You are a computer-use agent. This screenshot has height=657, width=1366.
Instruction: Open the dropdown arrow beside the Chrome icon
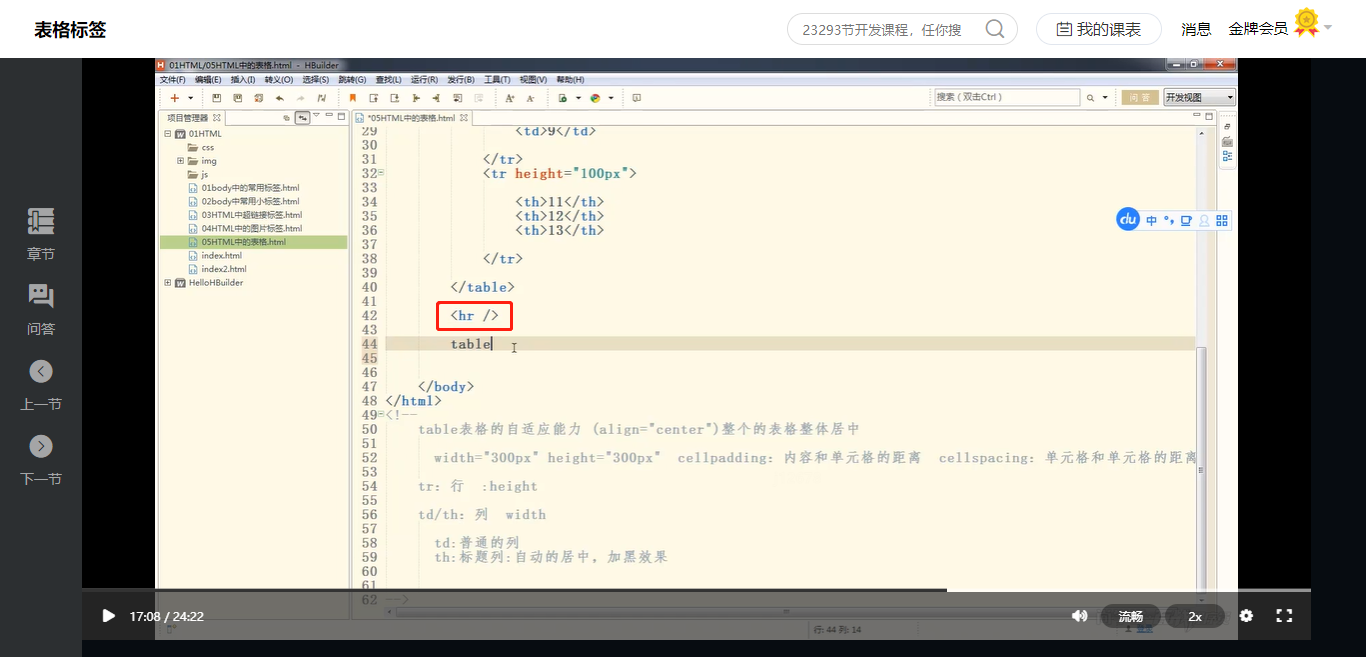click(x=610, y=98)
